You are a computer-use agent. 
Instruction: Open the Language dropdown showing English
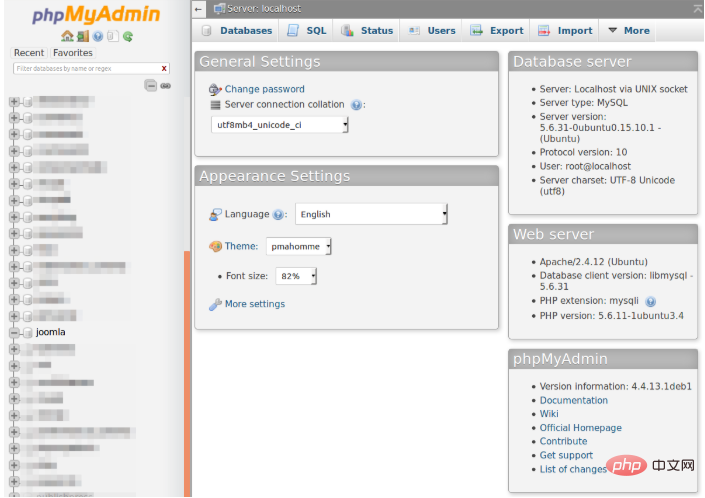click(371, 214)
